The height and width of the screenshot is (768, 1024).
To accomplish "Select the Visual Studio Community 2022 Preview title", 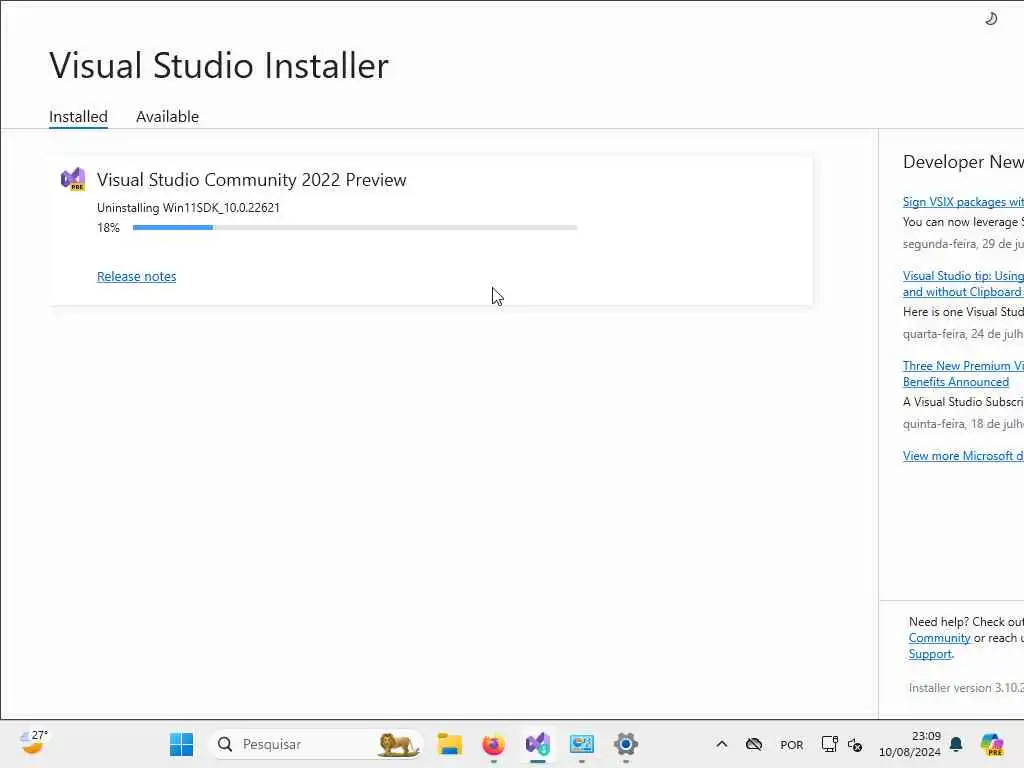I will pyautogui.click(x=251, y=180).
